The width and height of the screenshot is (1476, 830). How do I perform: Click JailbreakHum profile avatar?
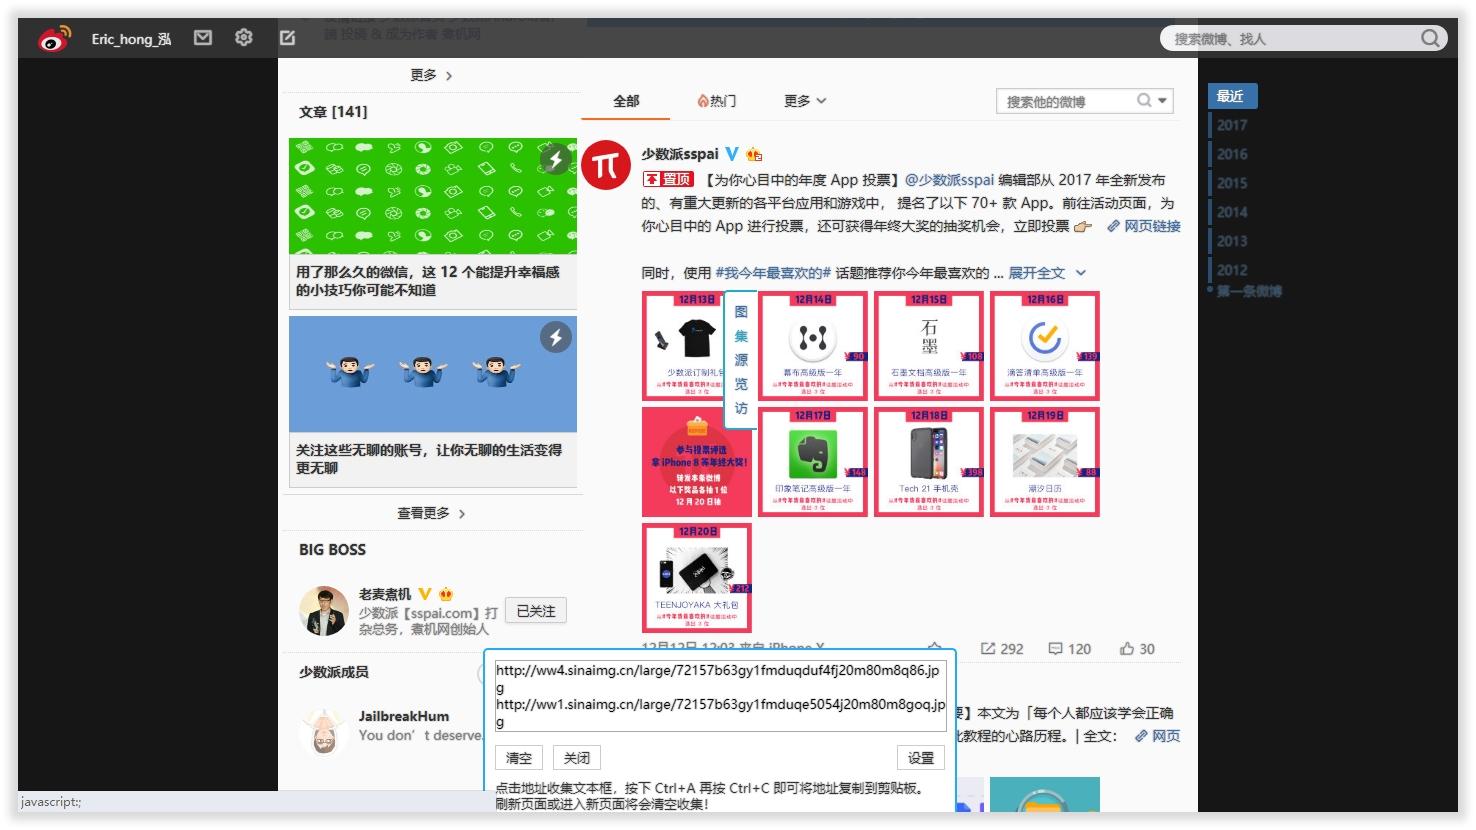tap(324, 732)
